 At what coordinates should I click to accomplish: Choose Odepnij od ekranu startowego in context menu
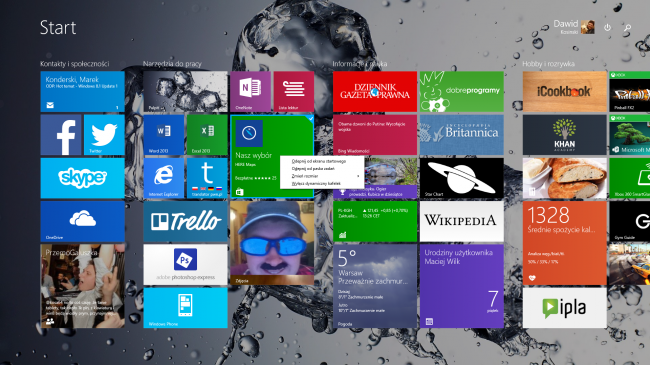[x=318, y=161]
